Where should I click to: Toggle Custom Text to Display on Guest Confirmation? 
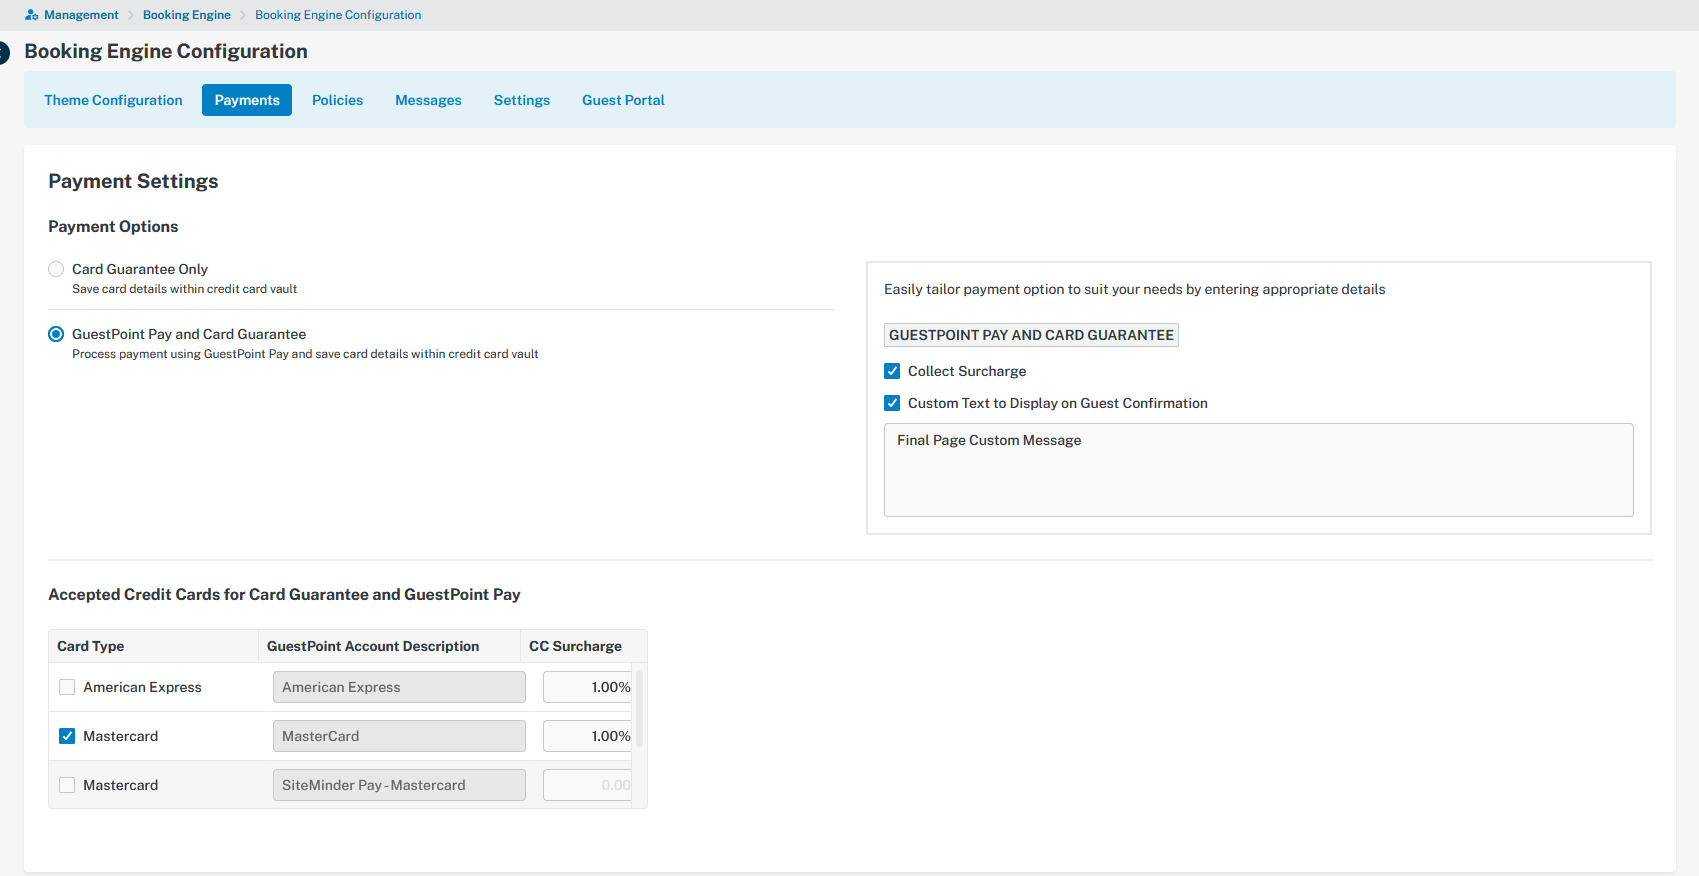[892, 403]
